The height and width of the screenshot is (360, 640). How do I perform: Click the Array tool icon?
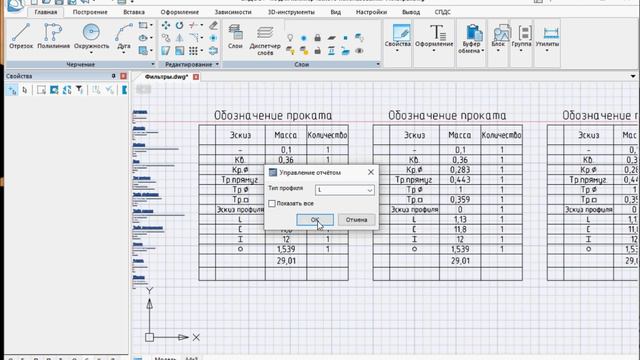click(x=193, y=51)
